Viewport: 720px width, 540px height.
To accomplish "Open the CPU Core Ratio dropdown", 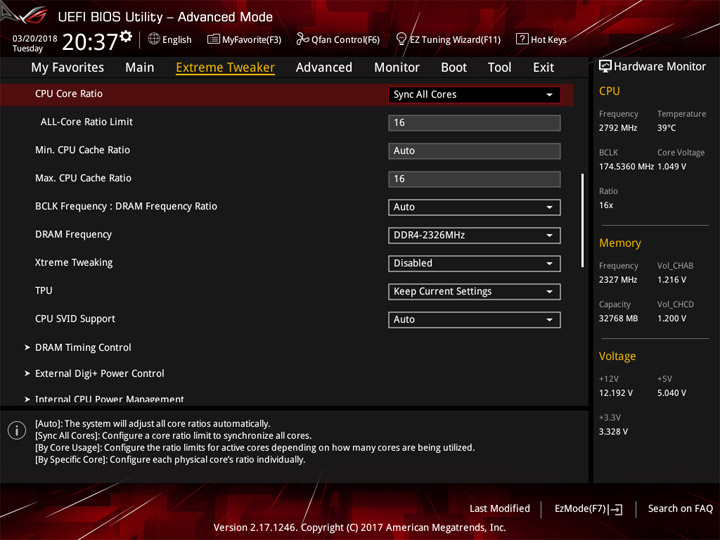I will (474, 95).
